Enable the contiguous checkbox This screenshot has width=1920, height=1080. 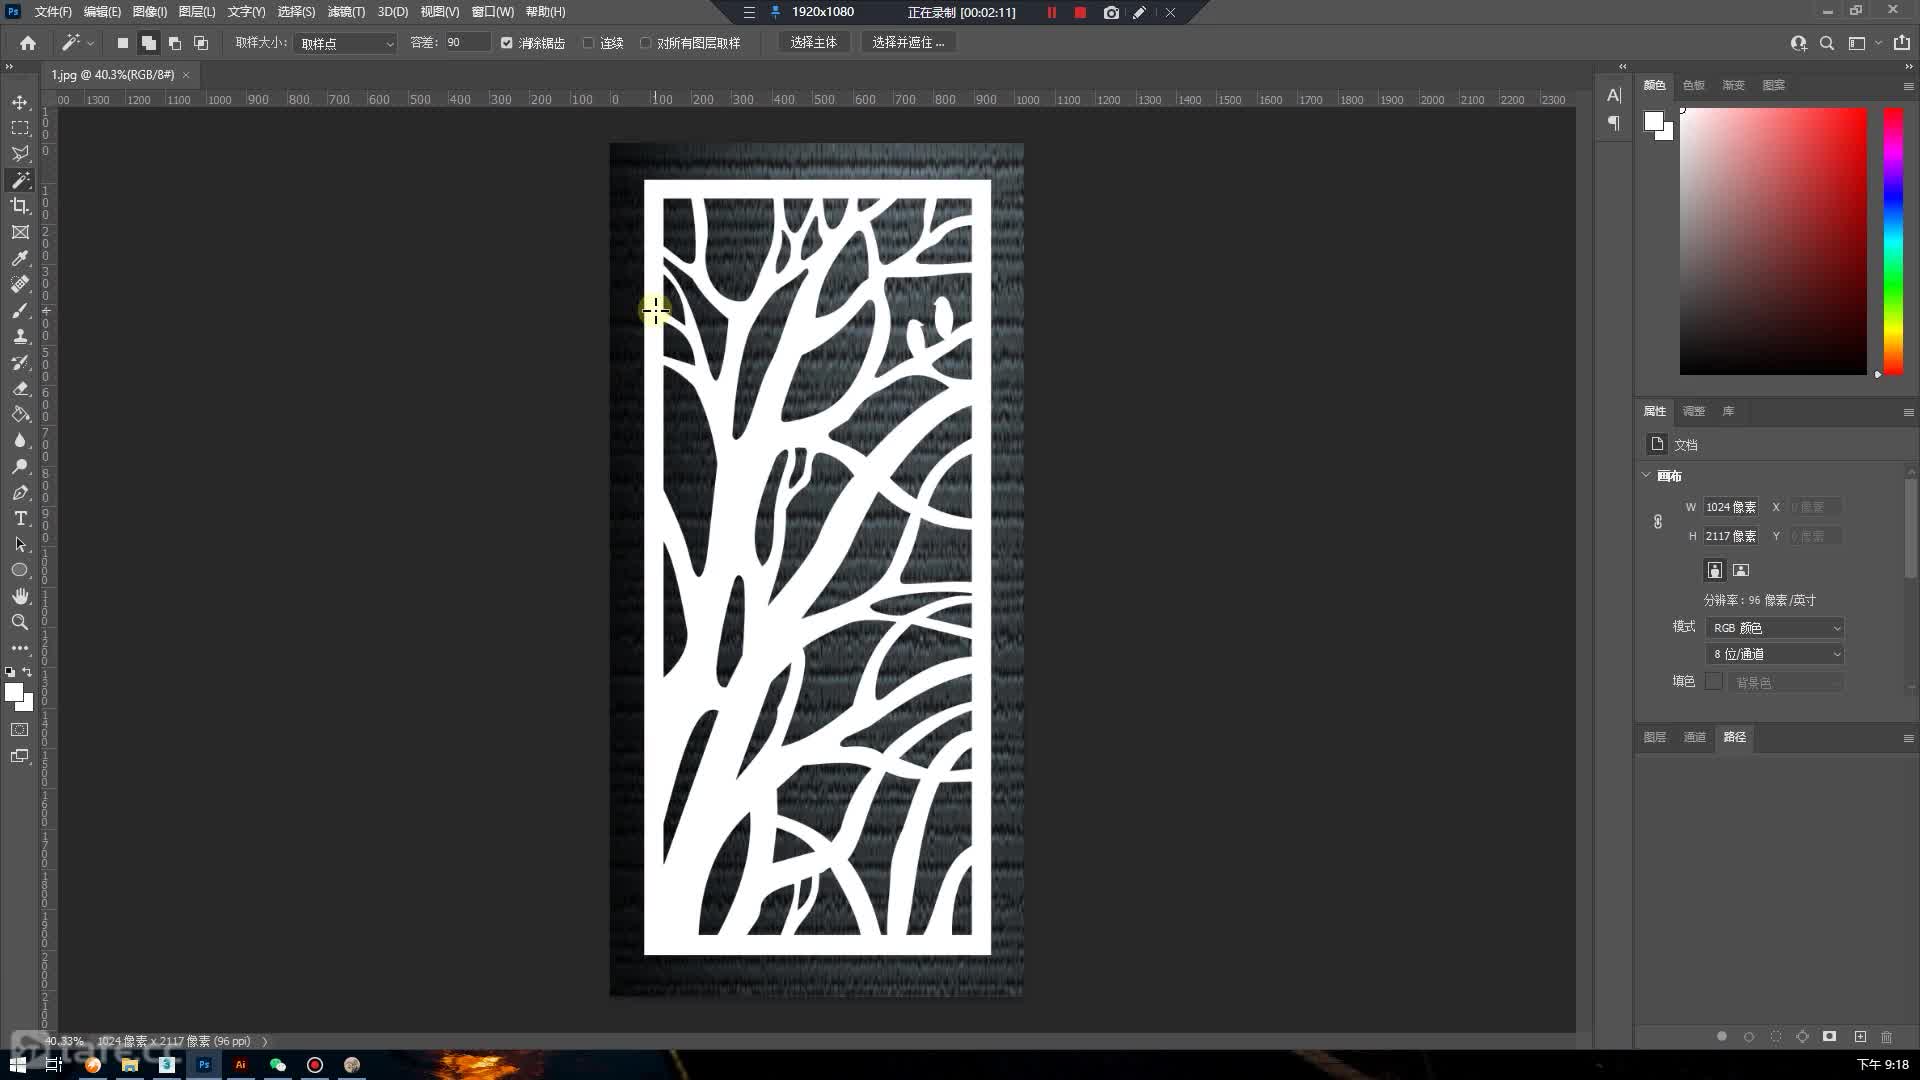point(589,43)
